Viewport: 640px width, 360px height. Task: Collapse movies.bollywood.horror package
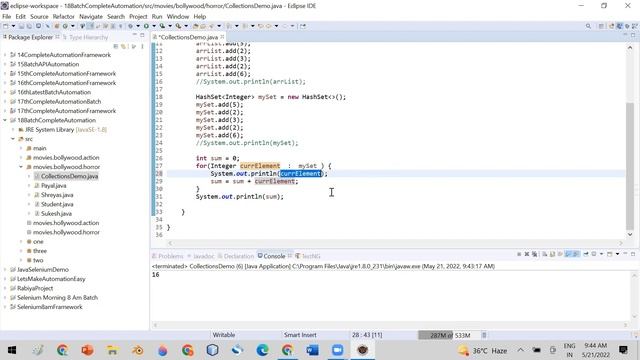21,167
